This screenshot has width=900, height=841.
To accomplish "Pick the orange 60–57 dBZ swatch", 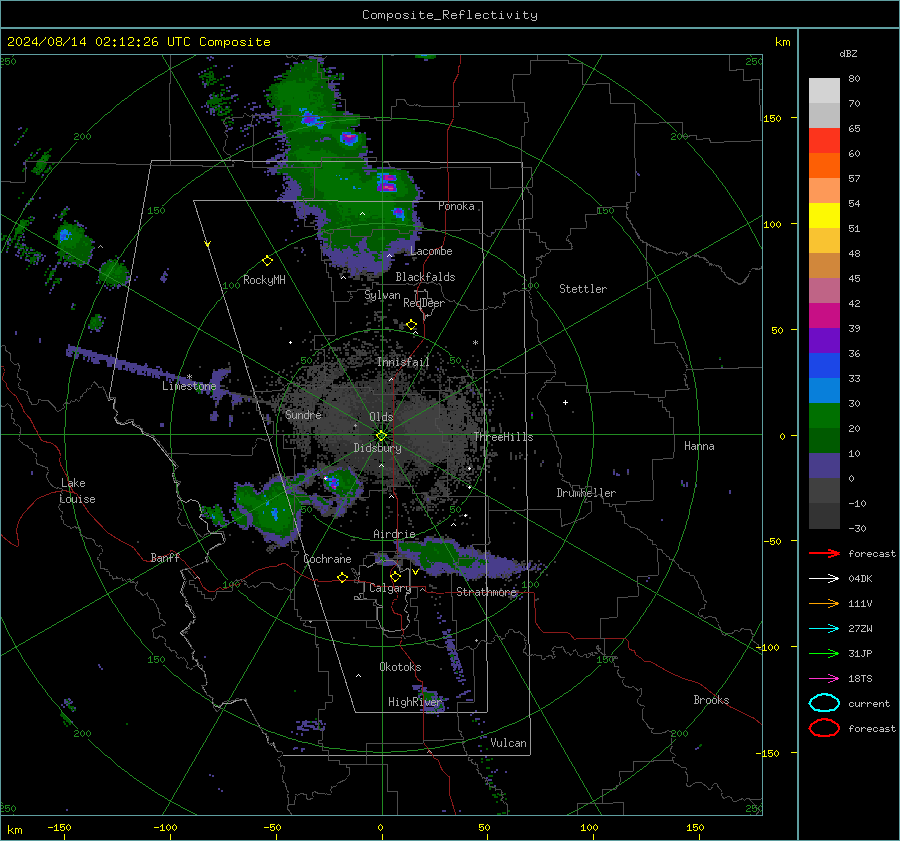I will coord(824,166).
